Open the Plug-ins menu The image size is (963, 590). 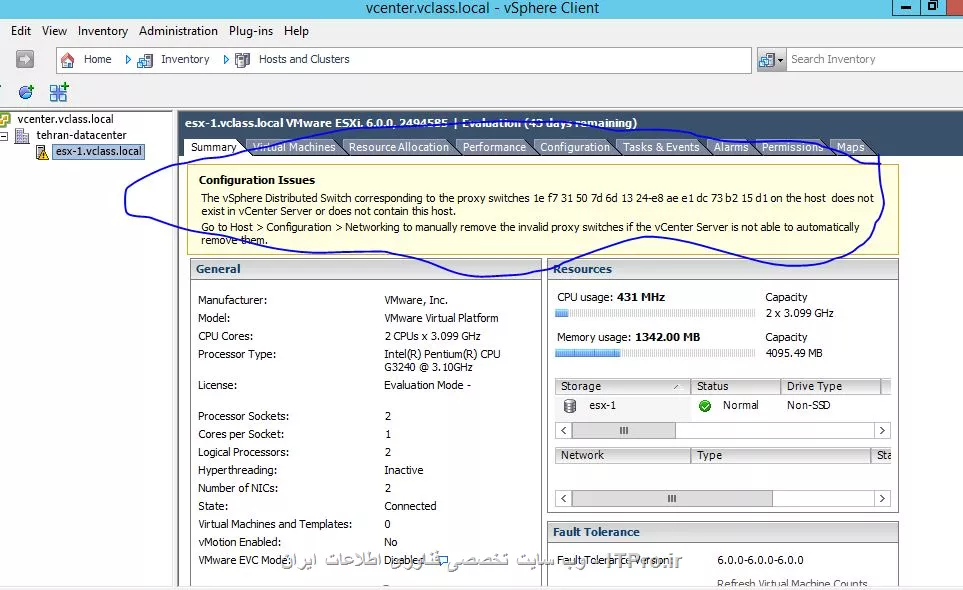point(251,31)
